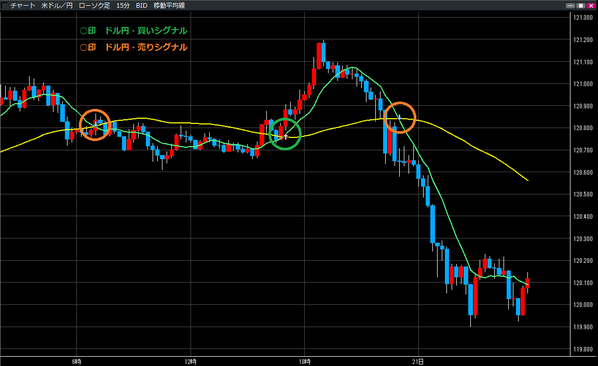
Task: Maximize the chart window
Action: click(580, 6)
